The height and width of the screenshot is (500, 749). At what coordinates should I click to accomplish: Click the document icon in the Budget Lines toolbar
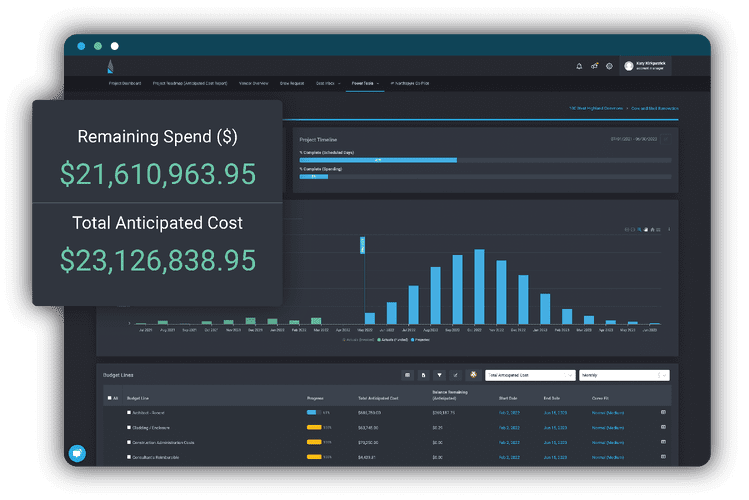coord(423,375)
